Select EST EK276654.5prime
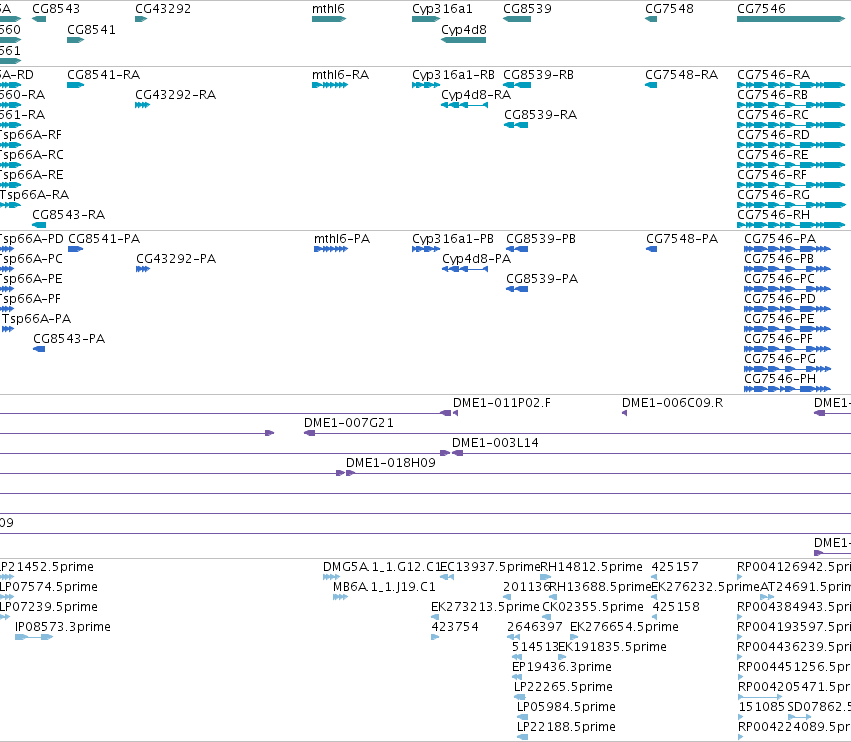 coord(624,627)
